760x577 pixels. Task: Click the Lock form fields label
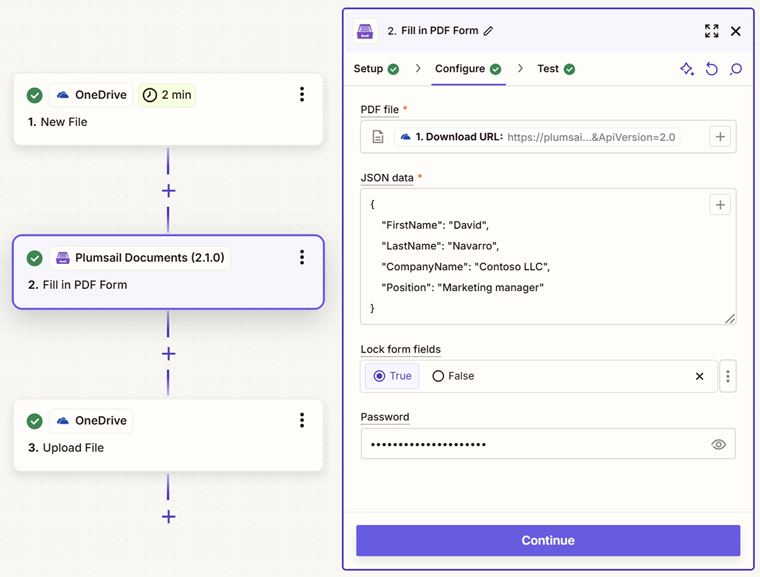coord(400,349)
